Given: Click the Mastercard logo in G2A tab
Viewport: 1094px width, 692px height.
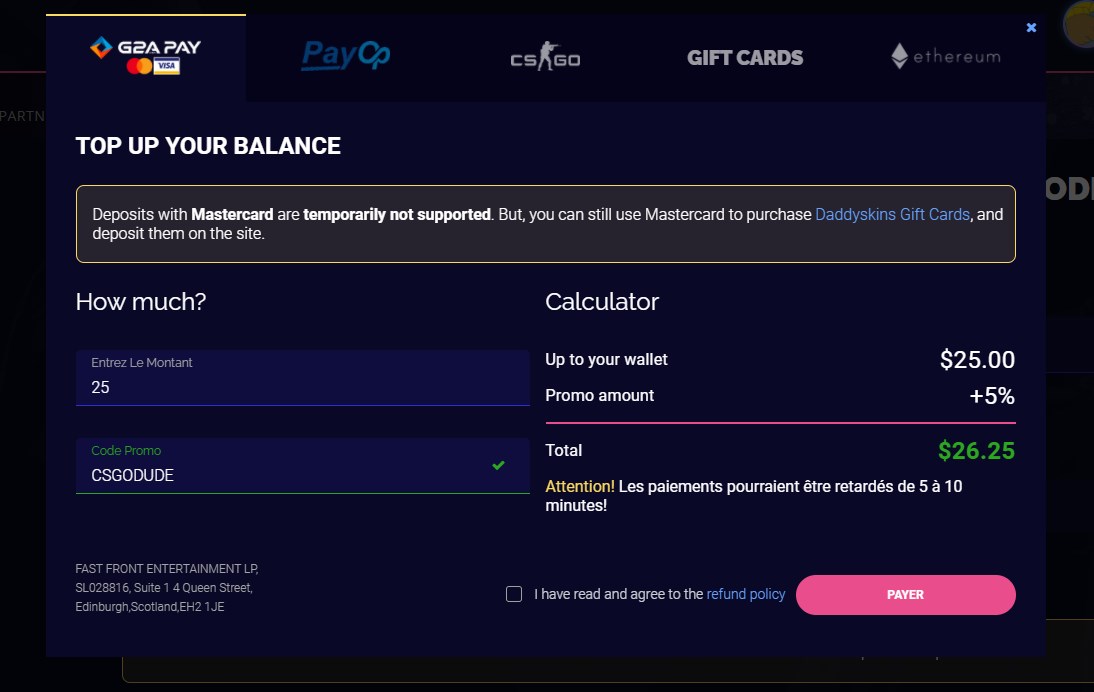Looking at the screenshot, I should pos(139,67).
